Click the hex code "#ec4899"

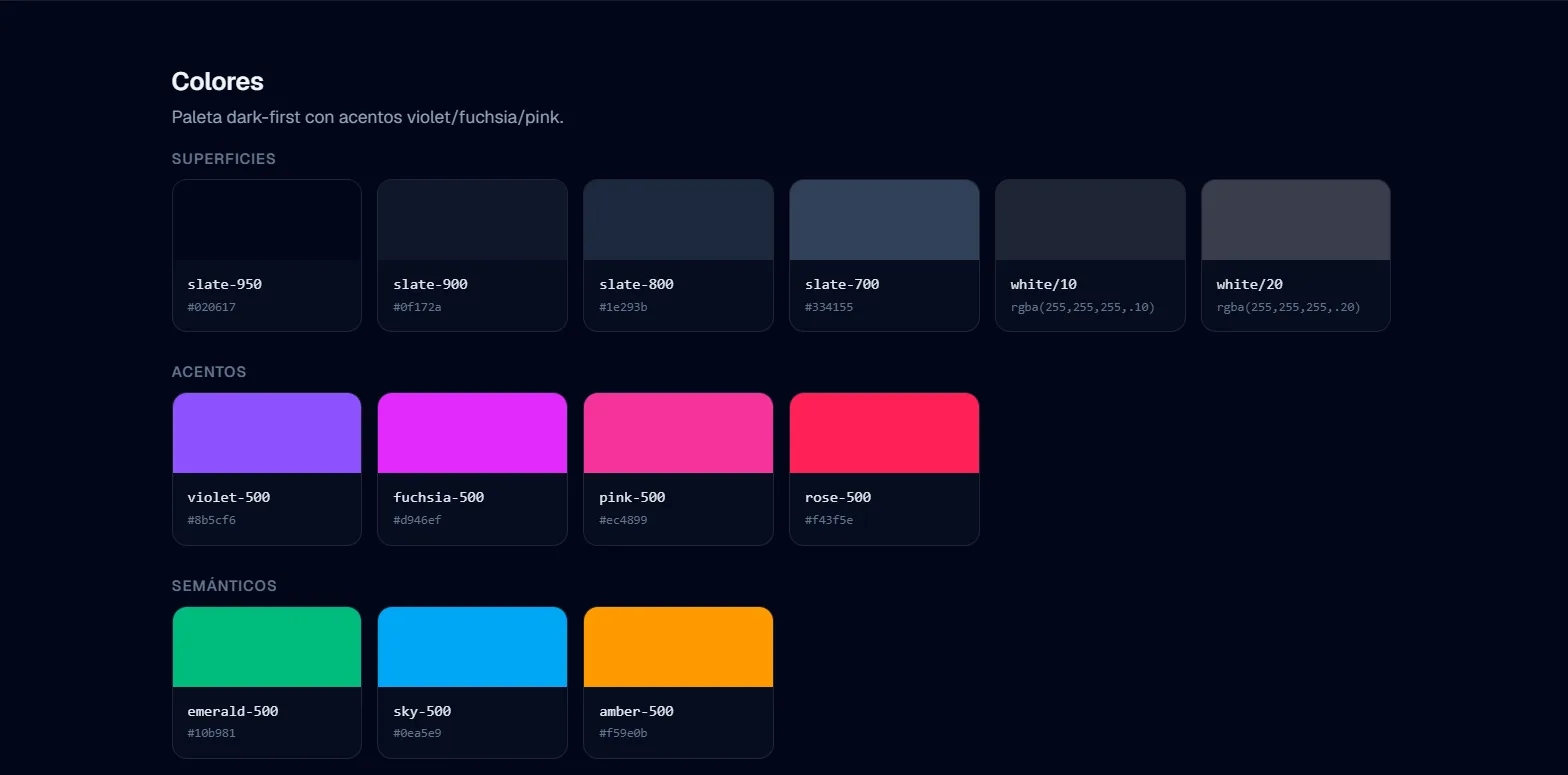[x=624, y=520]
